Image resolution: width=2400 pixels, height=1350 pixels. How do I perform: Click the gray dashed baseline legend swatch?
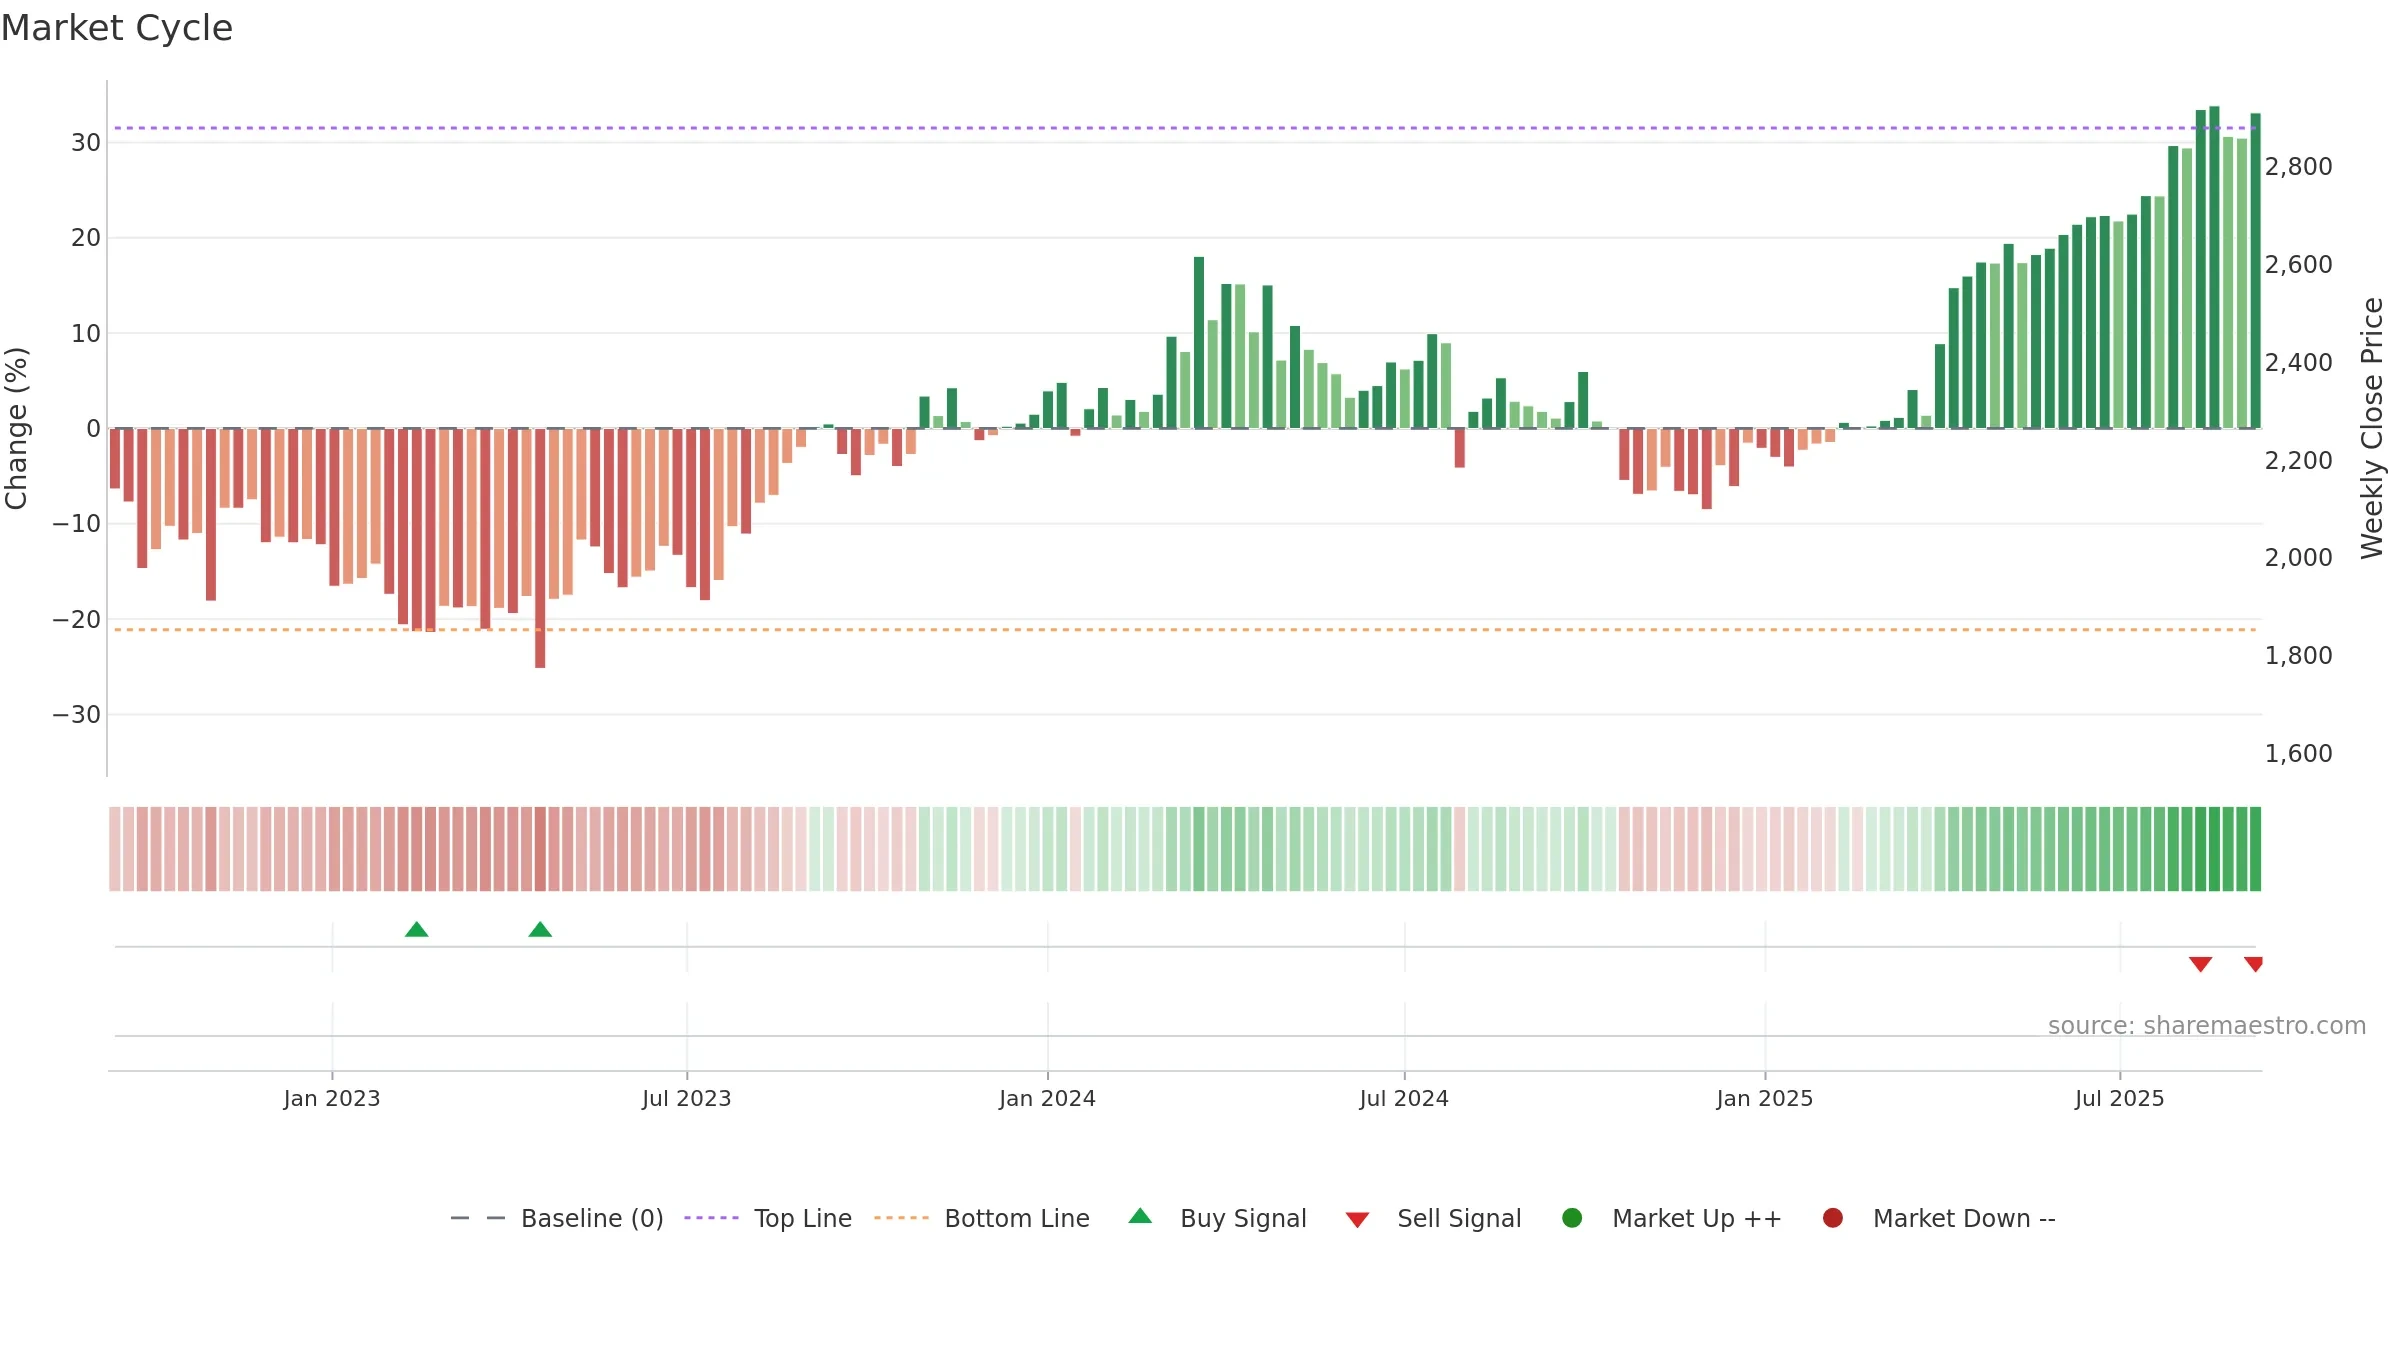point(478,1218)
